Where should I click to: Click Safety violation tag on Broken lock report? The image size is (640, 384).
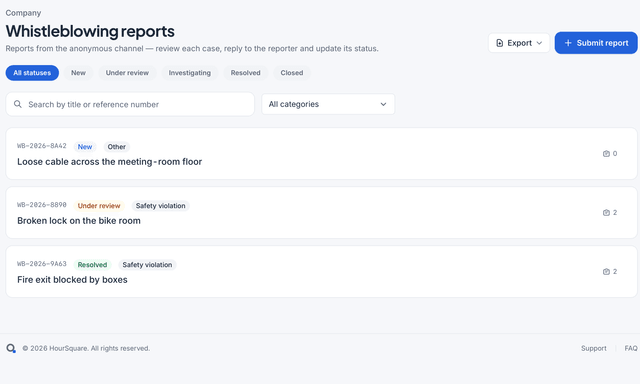(x=160, y=206)
